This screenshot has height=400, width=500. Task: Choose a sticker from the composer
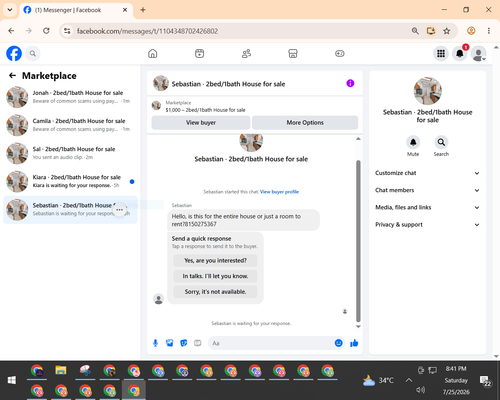coord(184,343)
